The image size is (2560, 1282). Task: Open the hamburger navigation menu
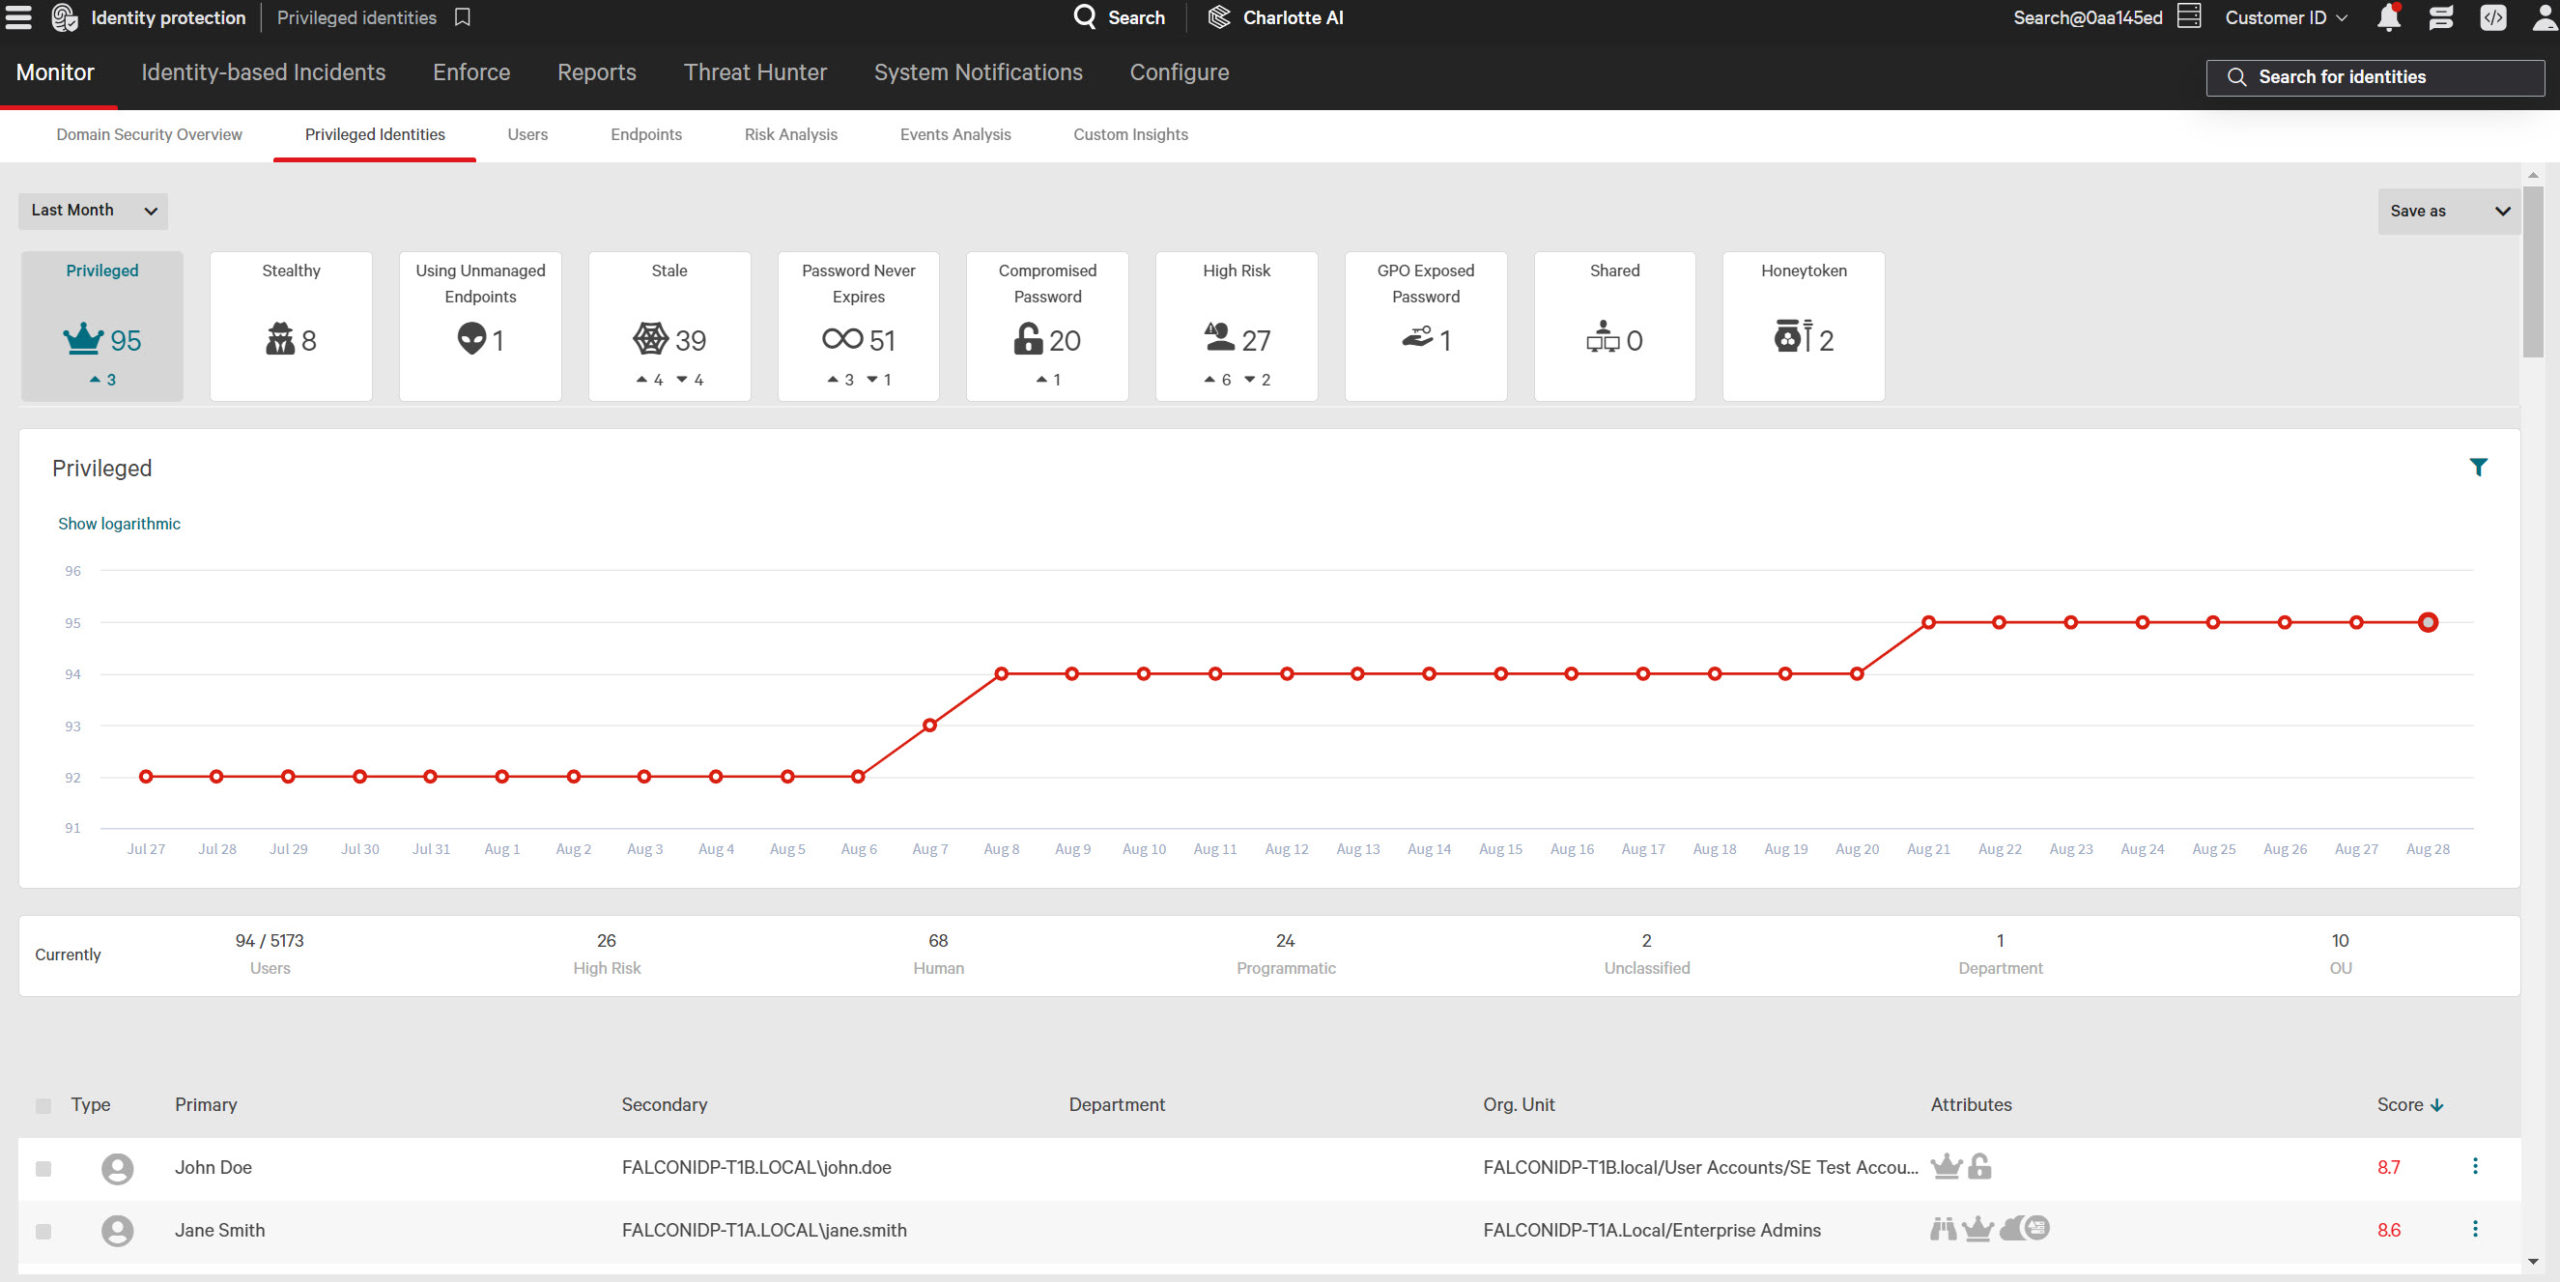18,17
